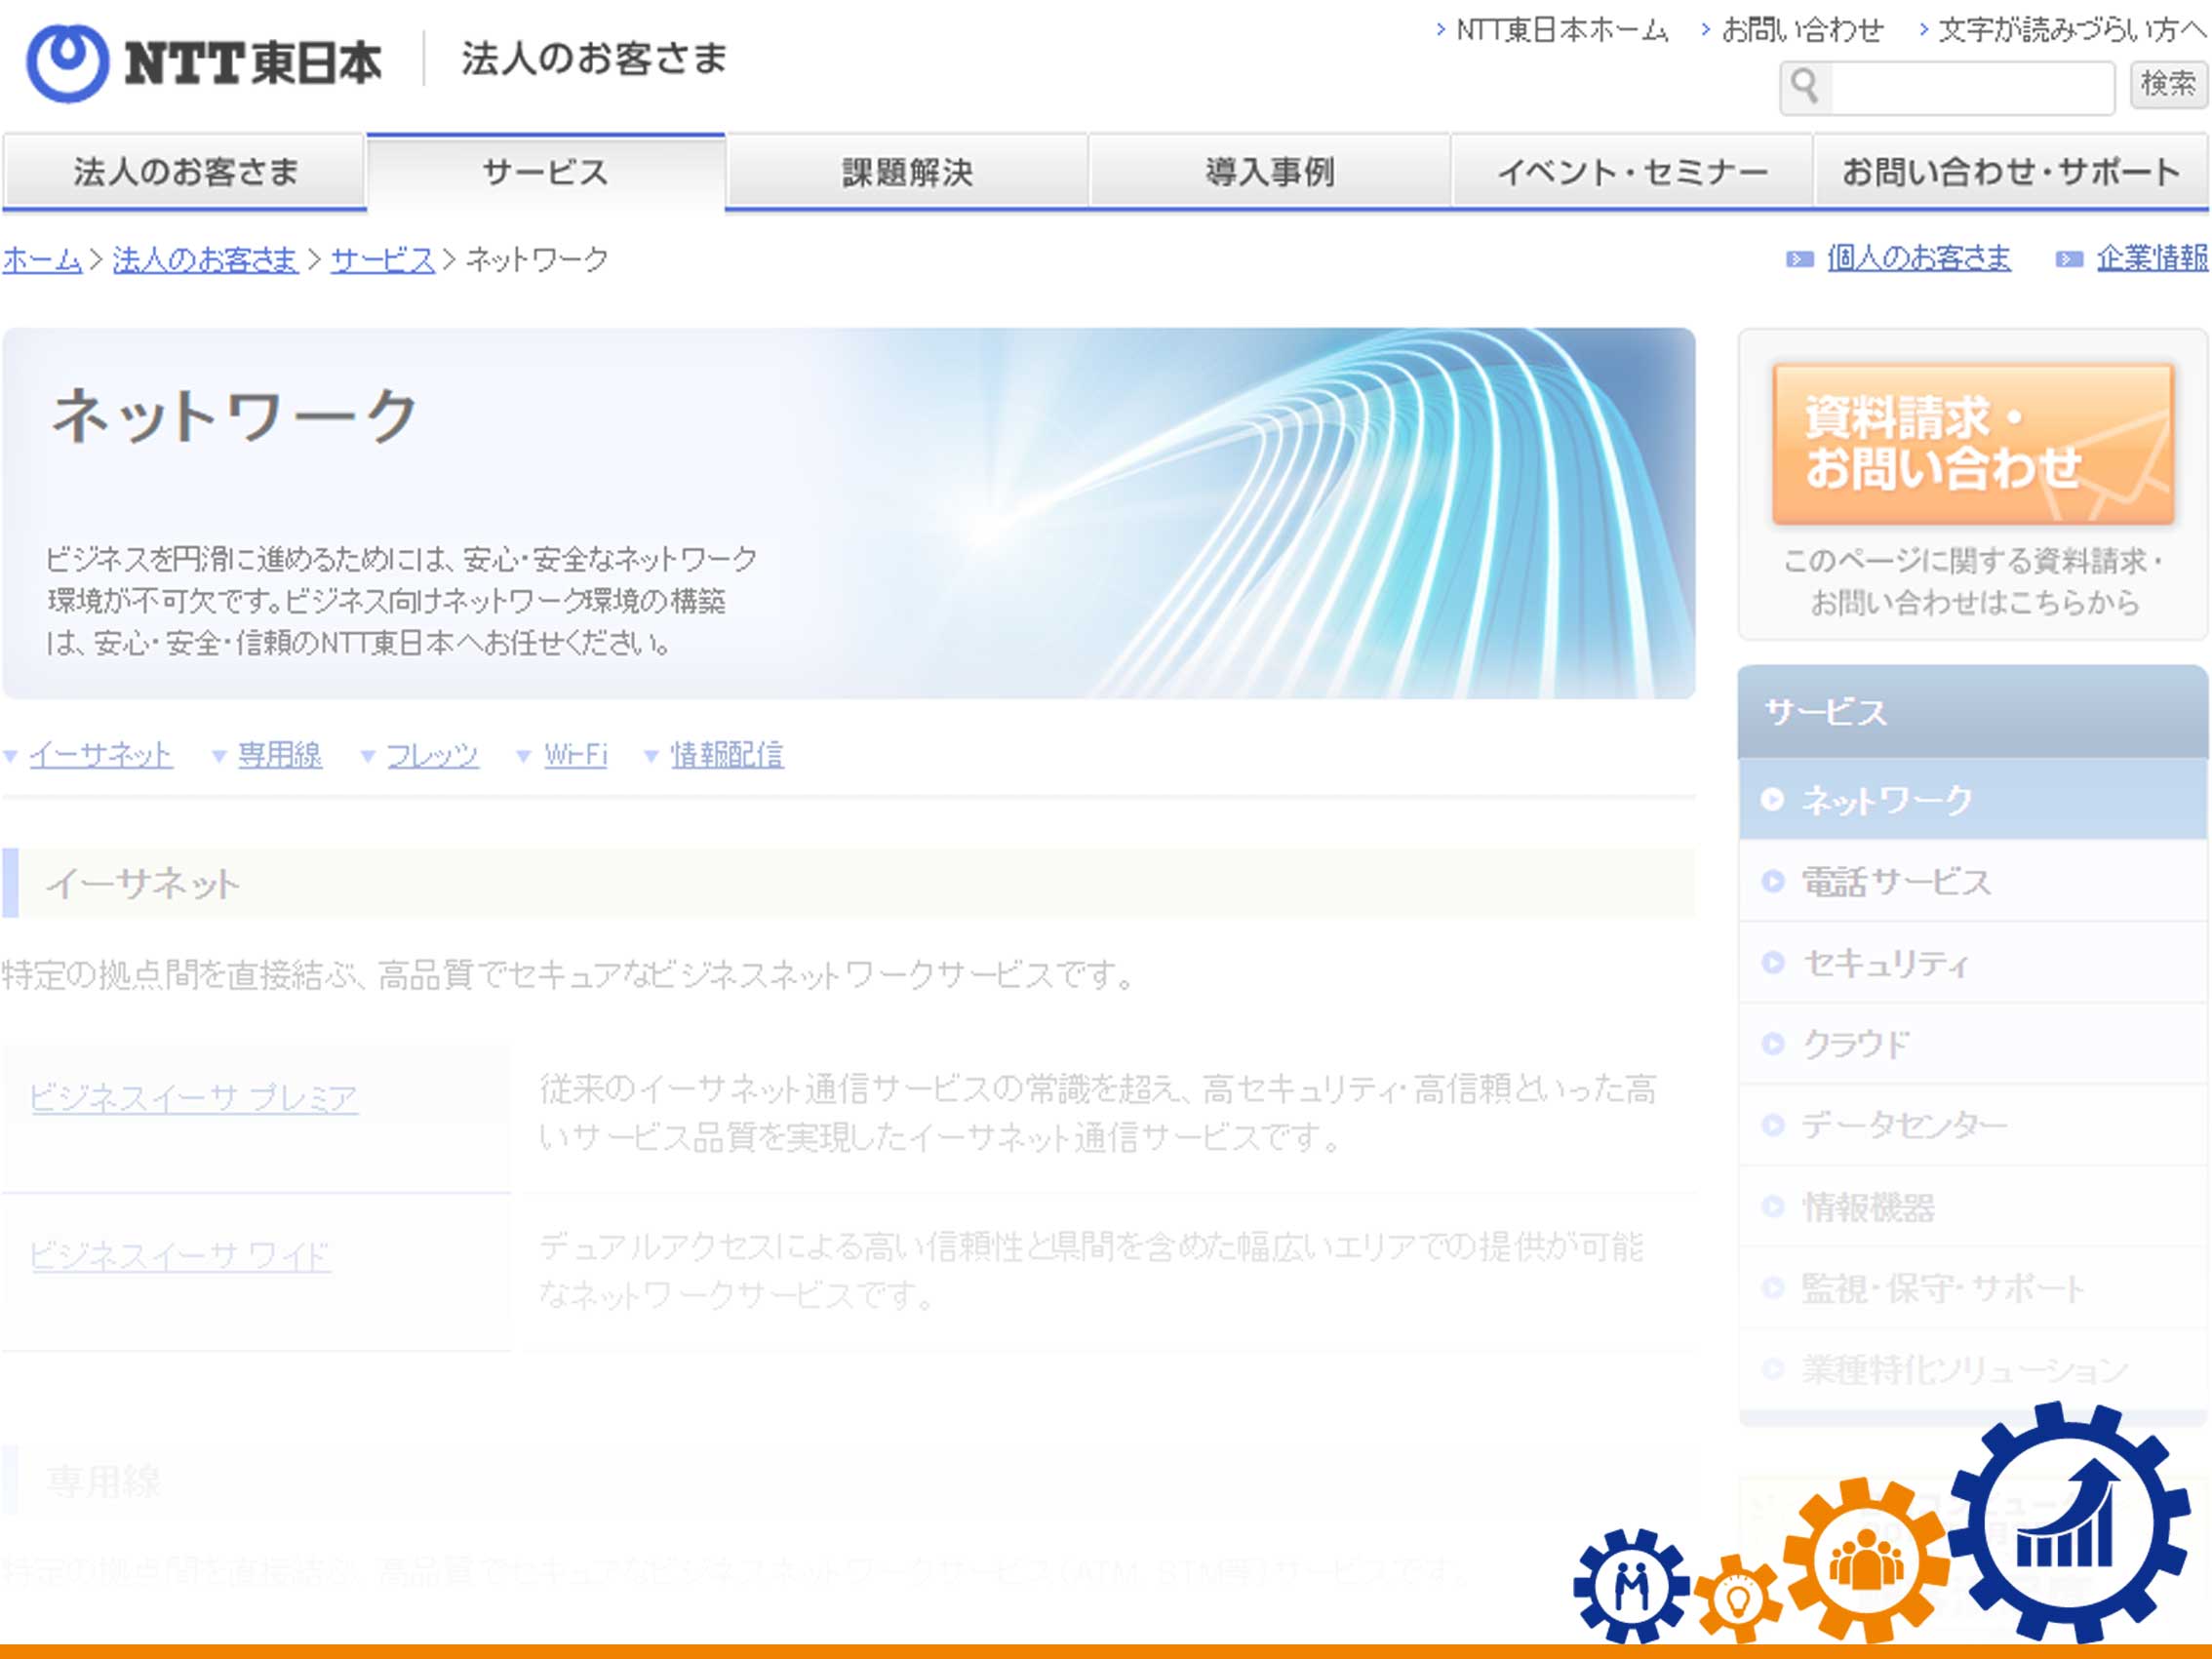2212x1659 pixels.
Task: Select セキュリティ in the service sidebar
Action: point(1885,963)
